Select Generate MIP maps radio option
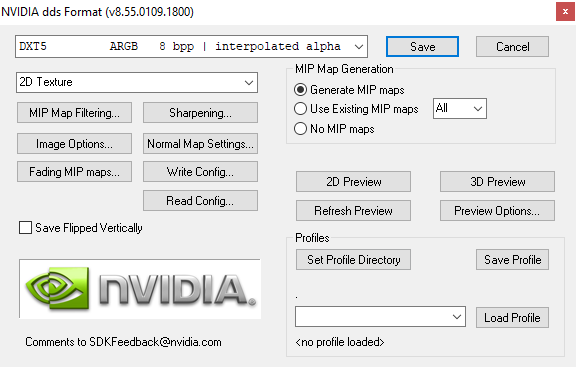Viewport: 576px width, 367px height. 300,90
